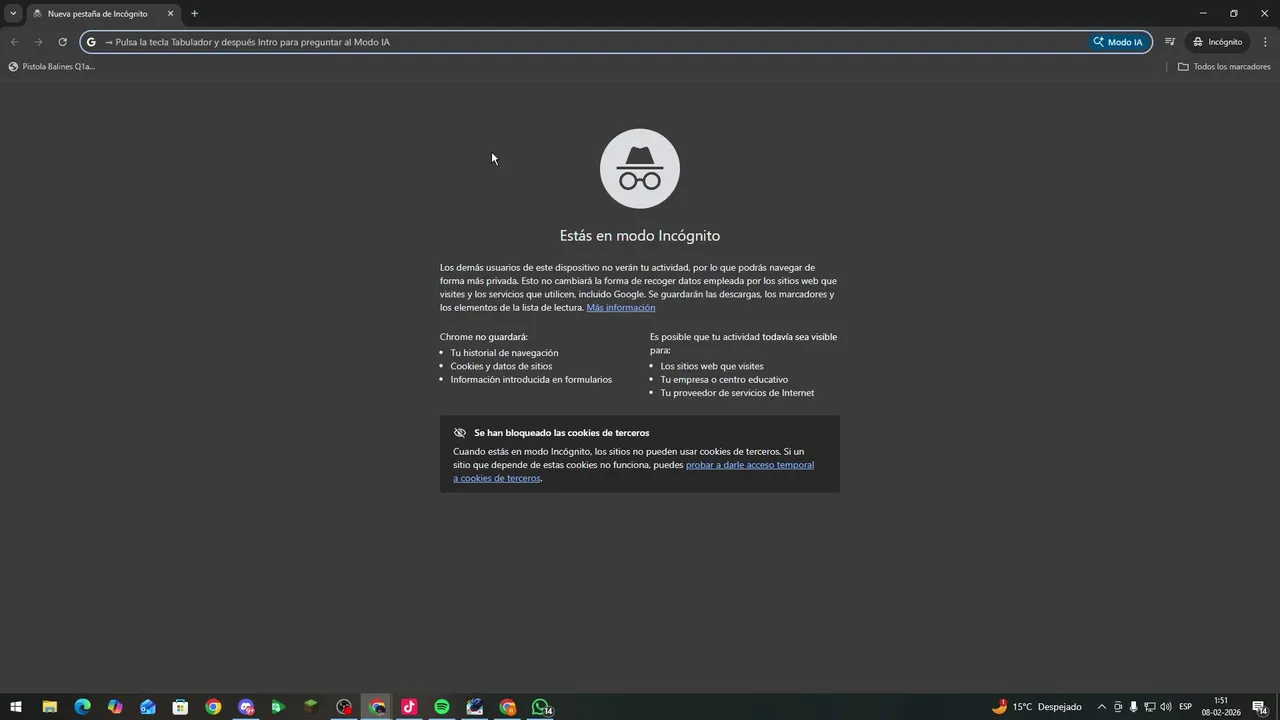Open the 15°C Despejado weather widget

(x=1036, y=707)
